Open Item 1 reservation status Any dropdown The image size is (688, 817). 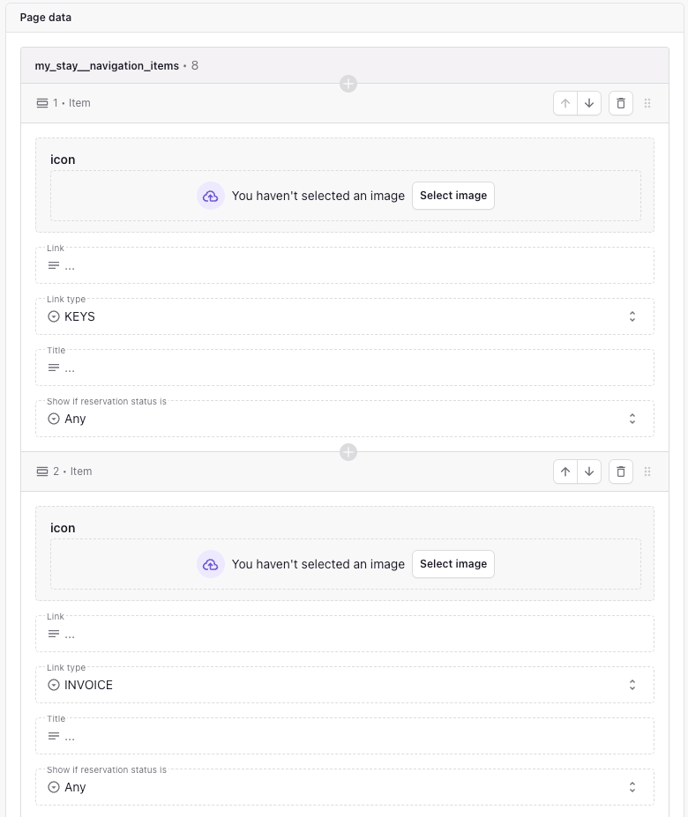(x=345, y=418)
